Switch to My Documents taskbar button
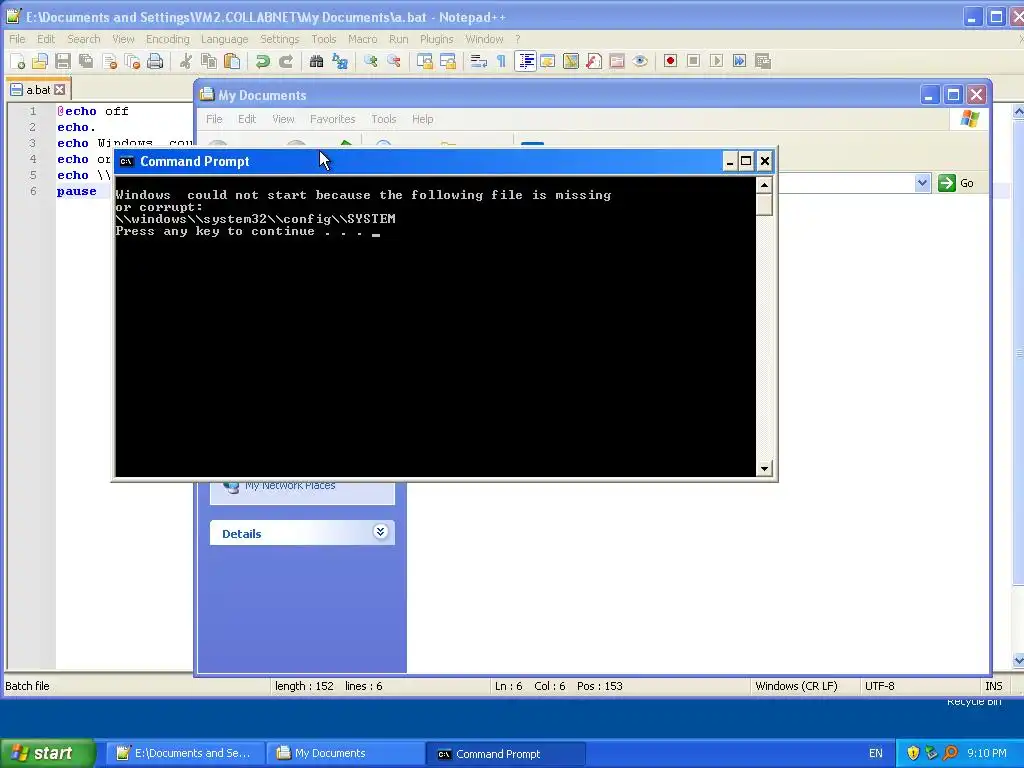The height and width of the screenshot is (768, 1024). 346,753
